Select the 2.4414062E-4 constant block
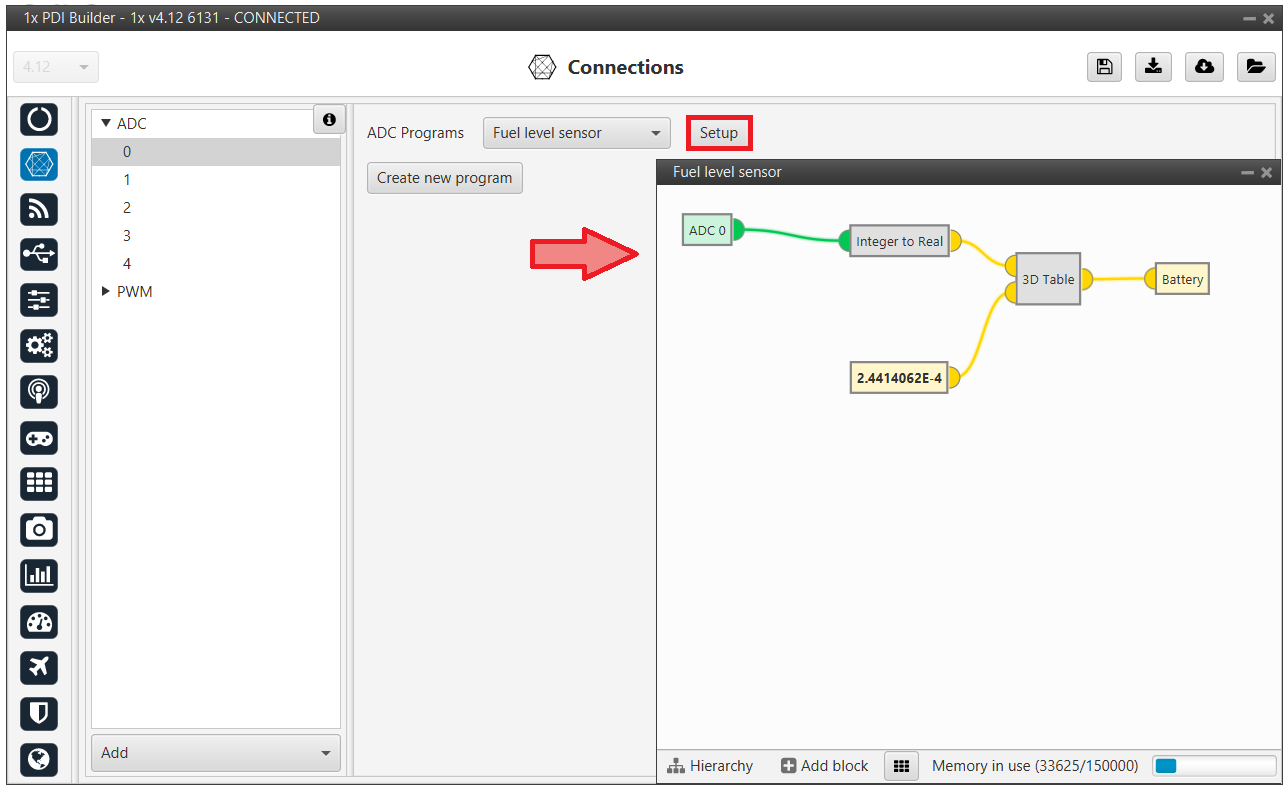1286x790 pixels. (x=899, y=378)
